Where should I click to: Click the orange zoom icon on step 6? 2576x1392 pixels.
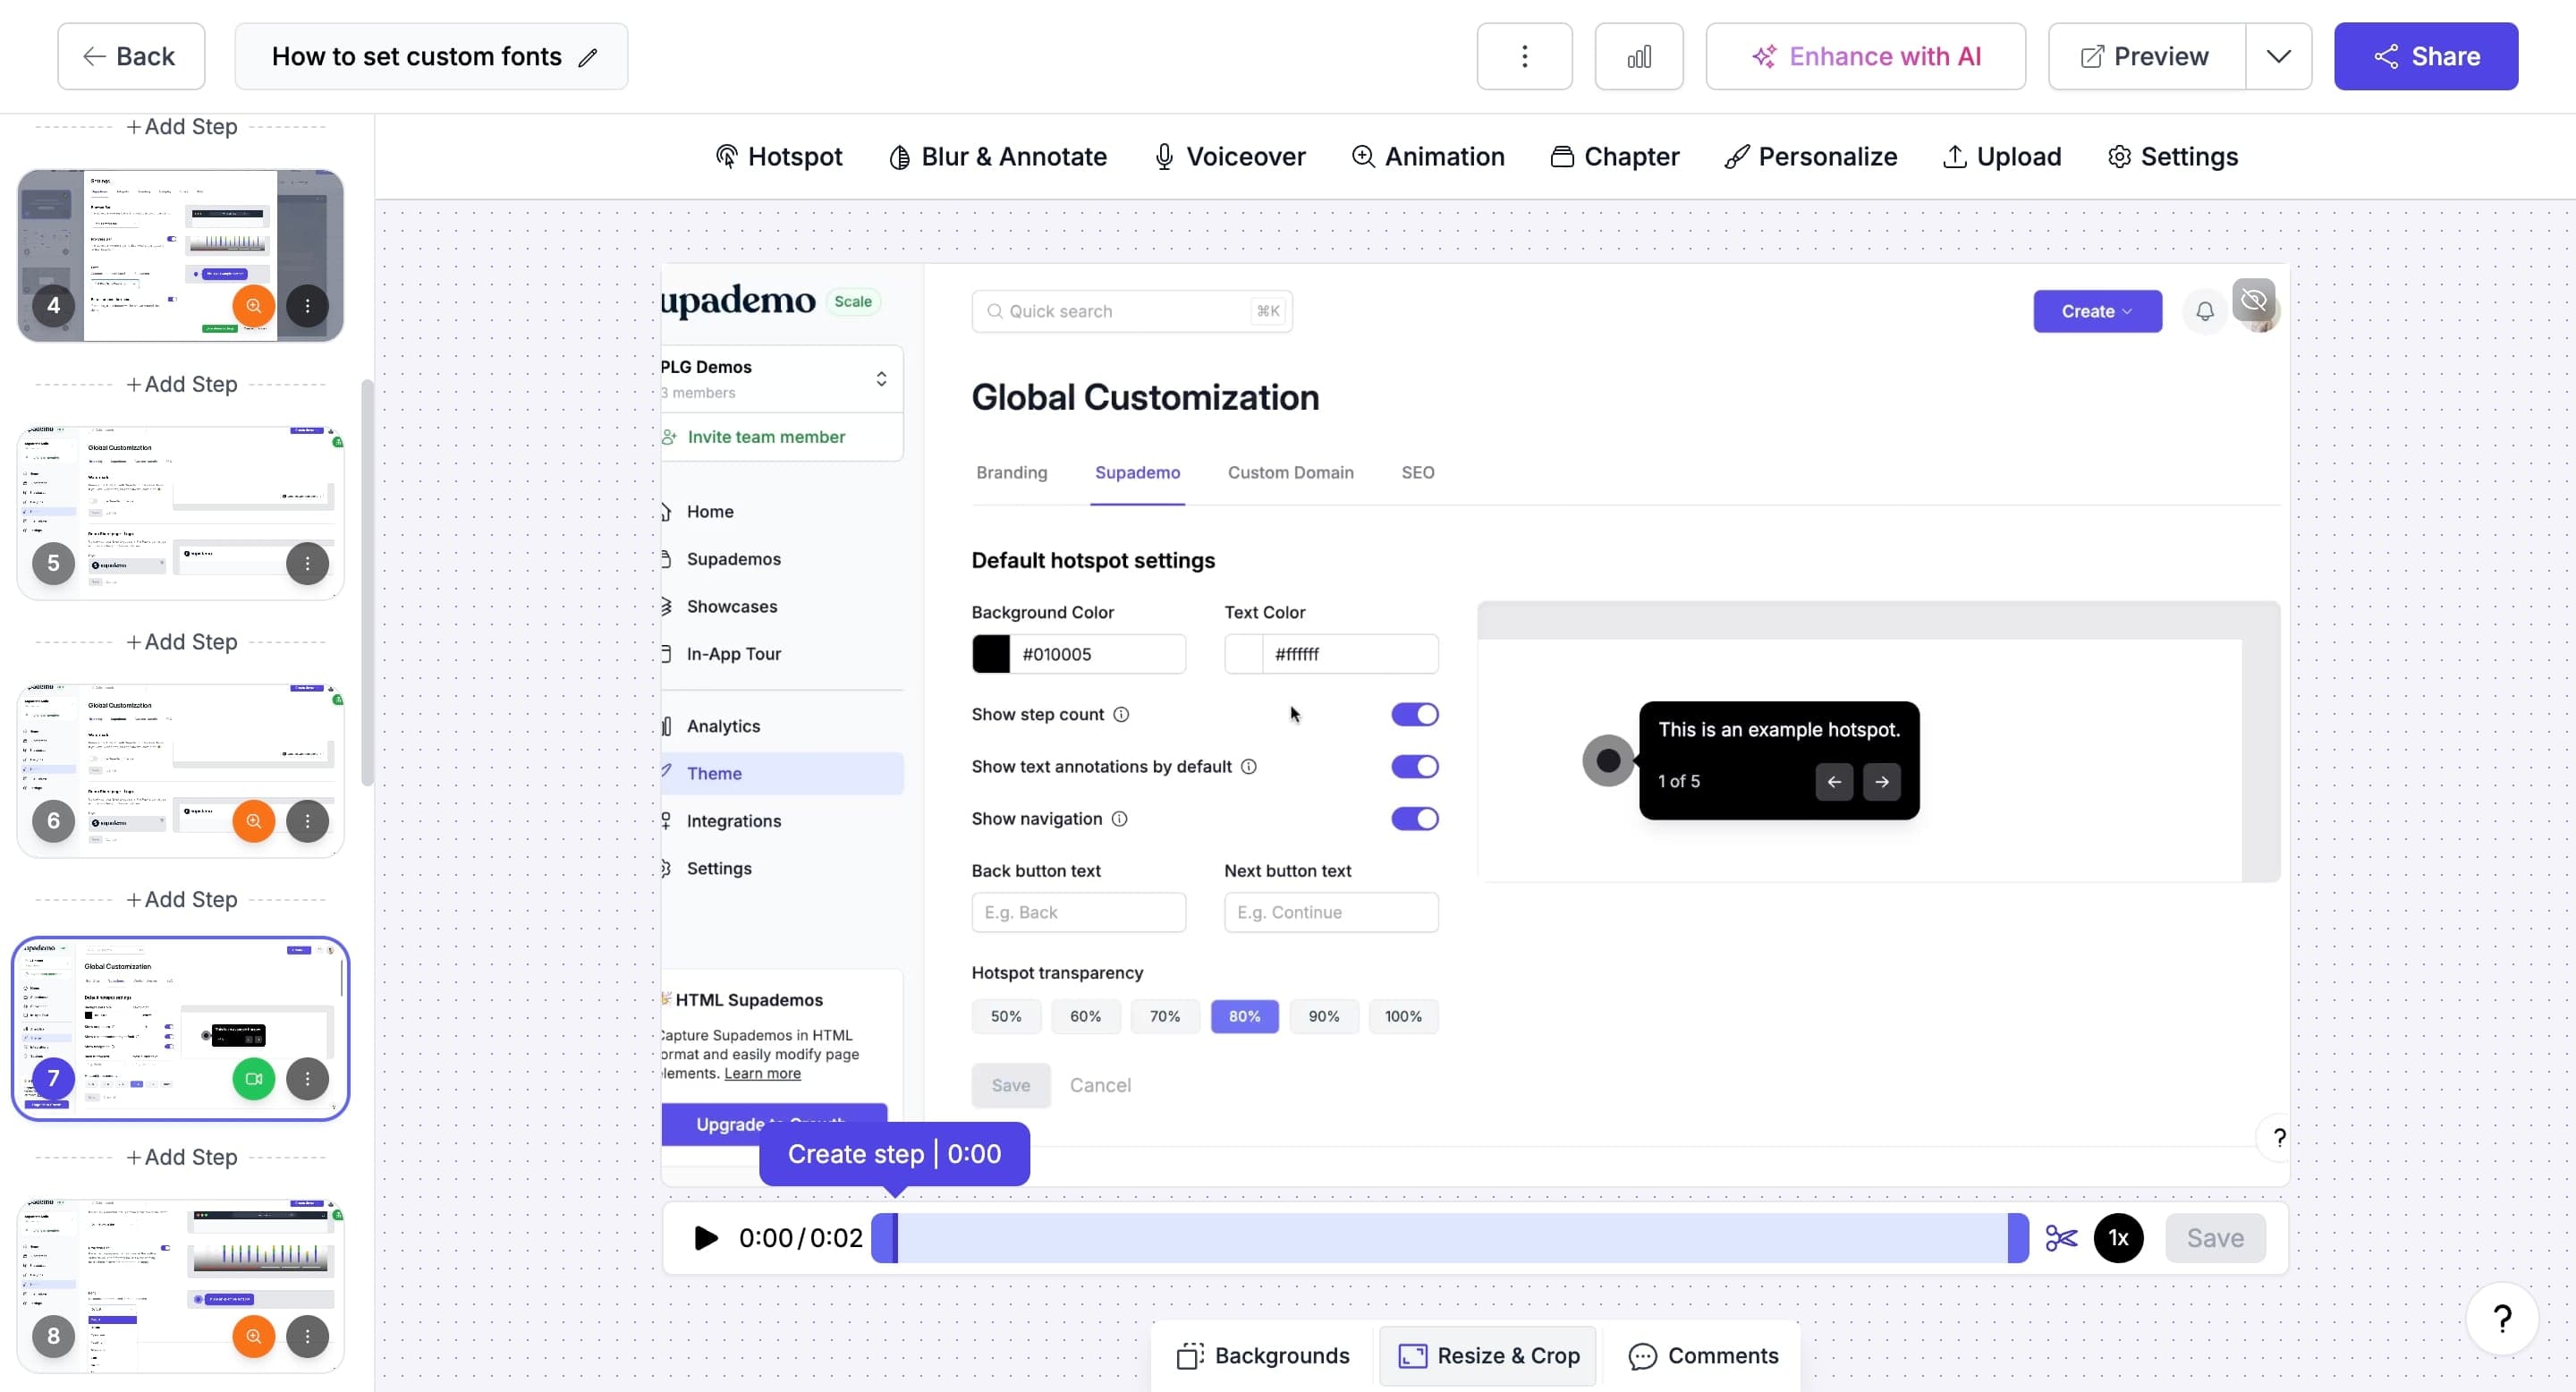(254, 821)
